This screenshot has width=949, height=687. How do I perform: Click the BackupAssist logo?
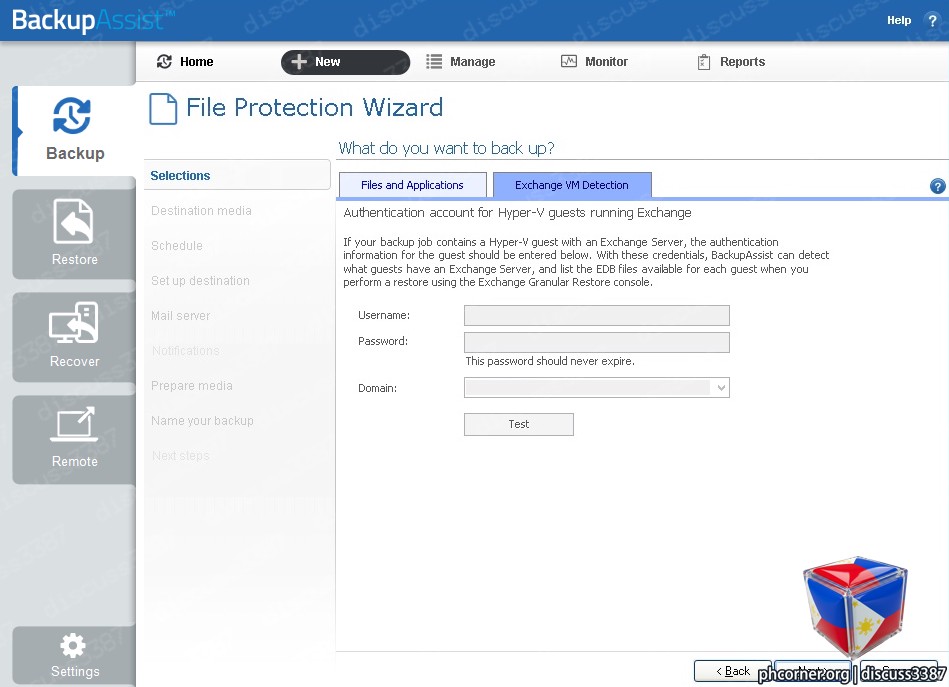coord(92,20)
